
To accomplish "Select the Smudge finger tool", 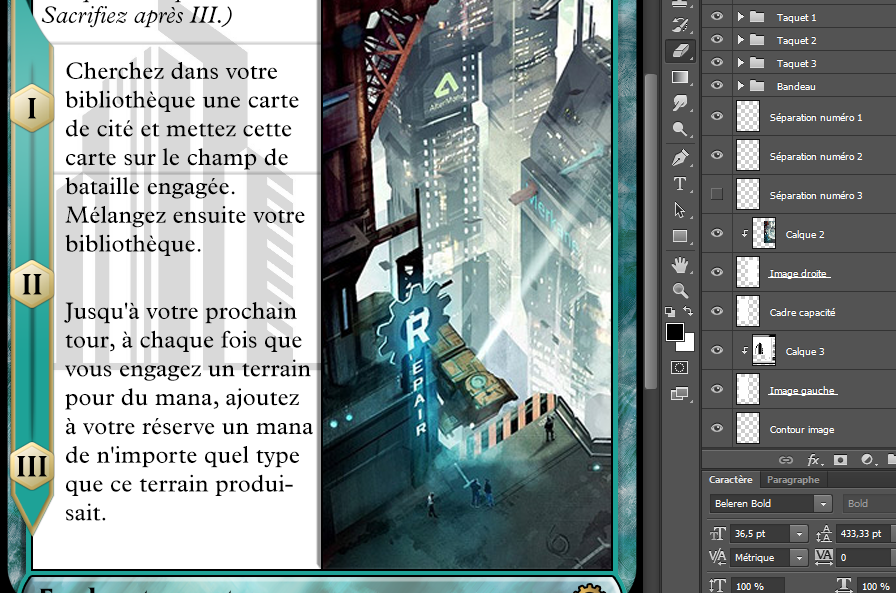I will (680, 103).
